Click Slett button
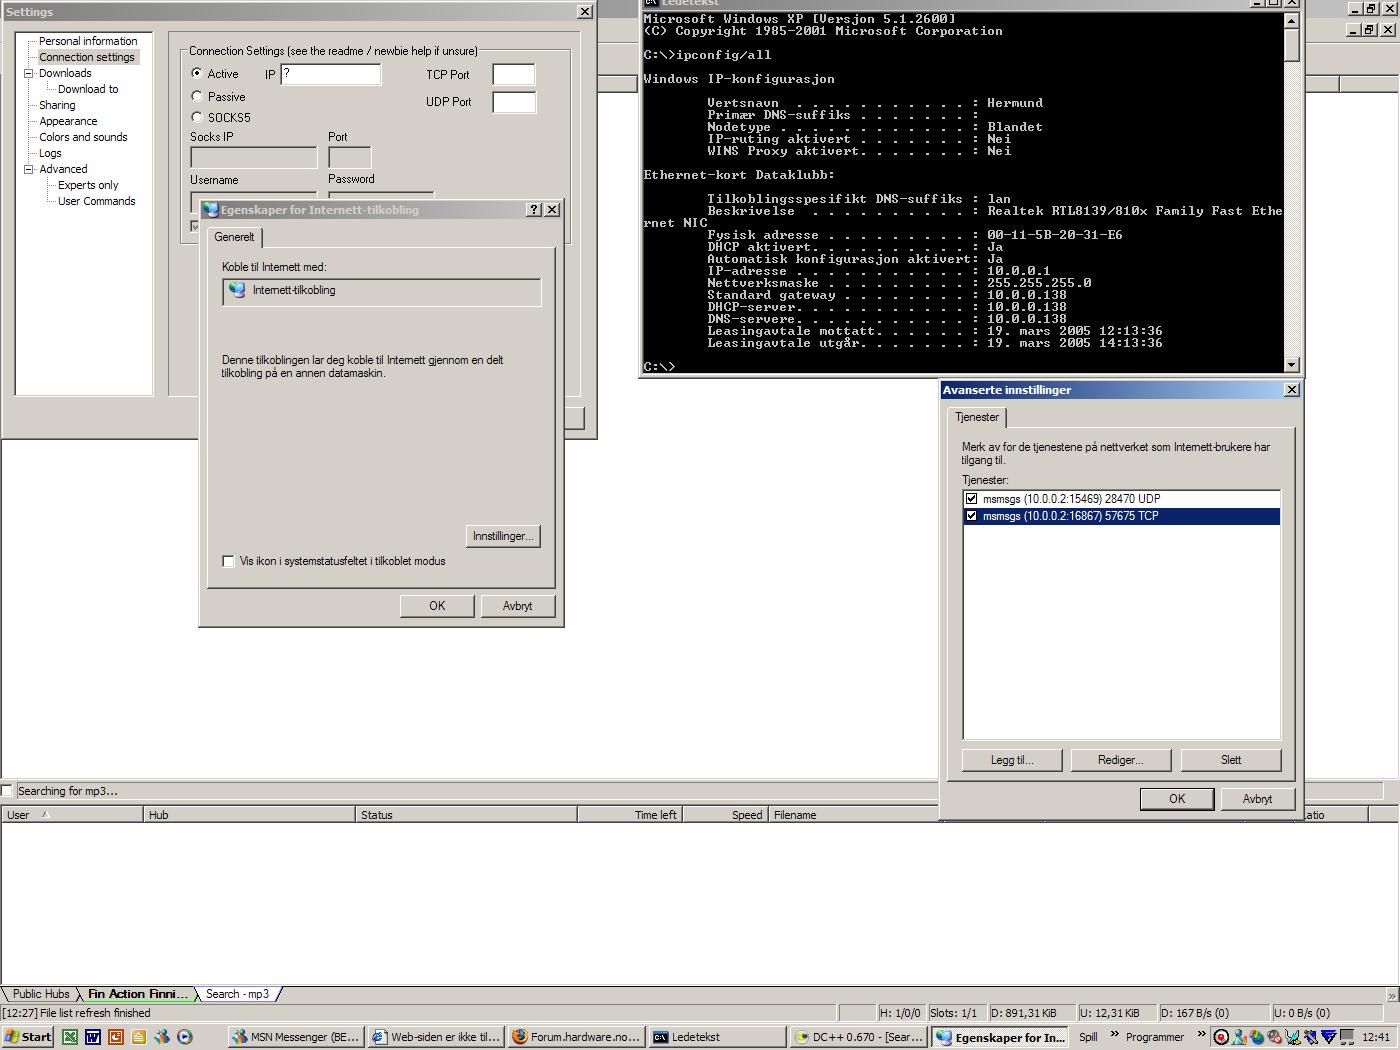Viewport: 1400px width, 1050px height. (1231, 760)
